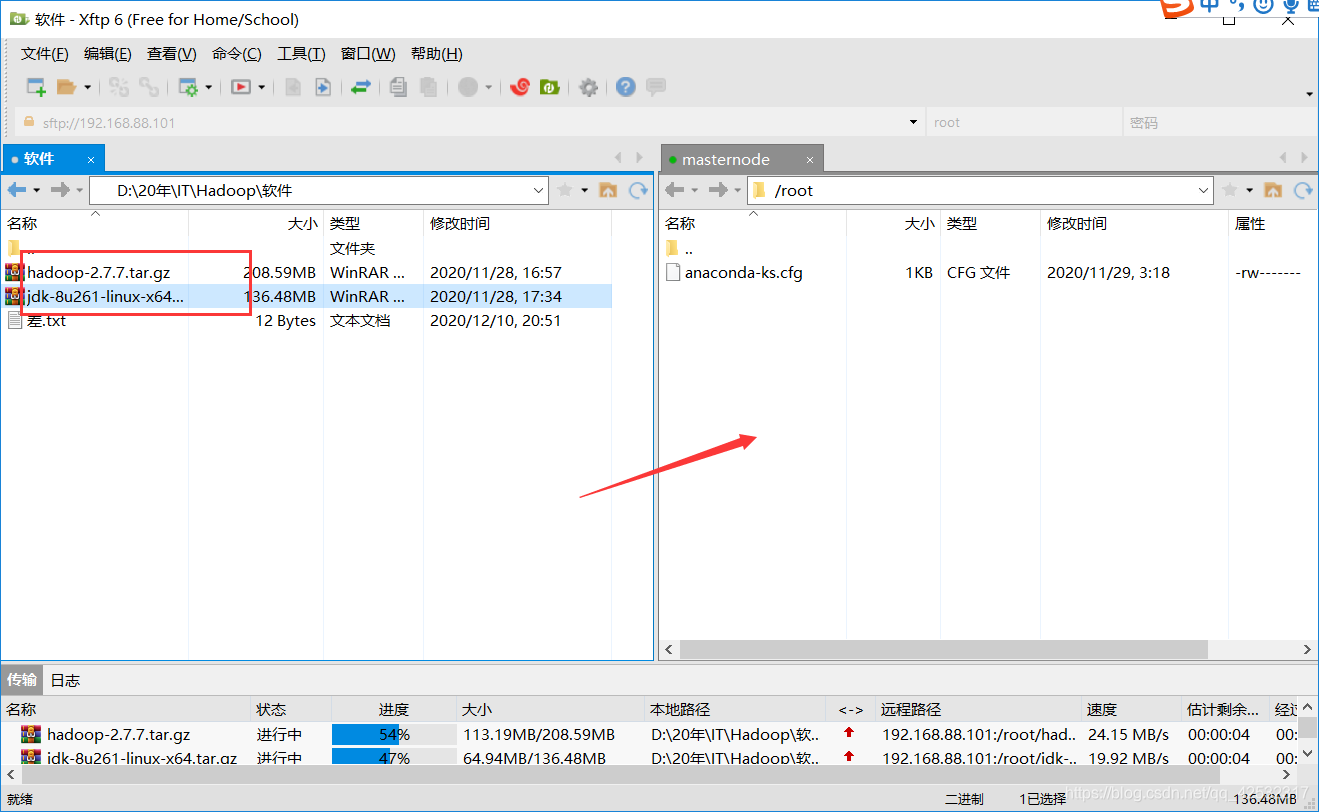
Task: Launch Xshell via red swirl icon
Action: (x=519, y=87)
